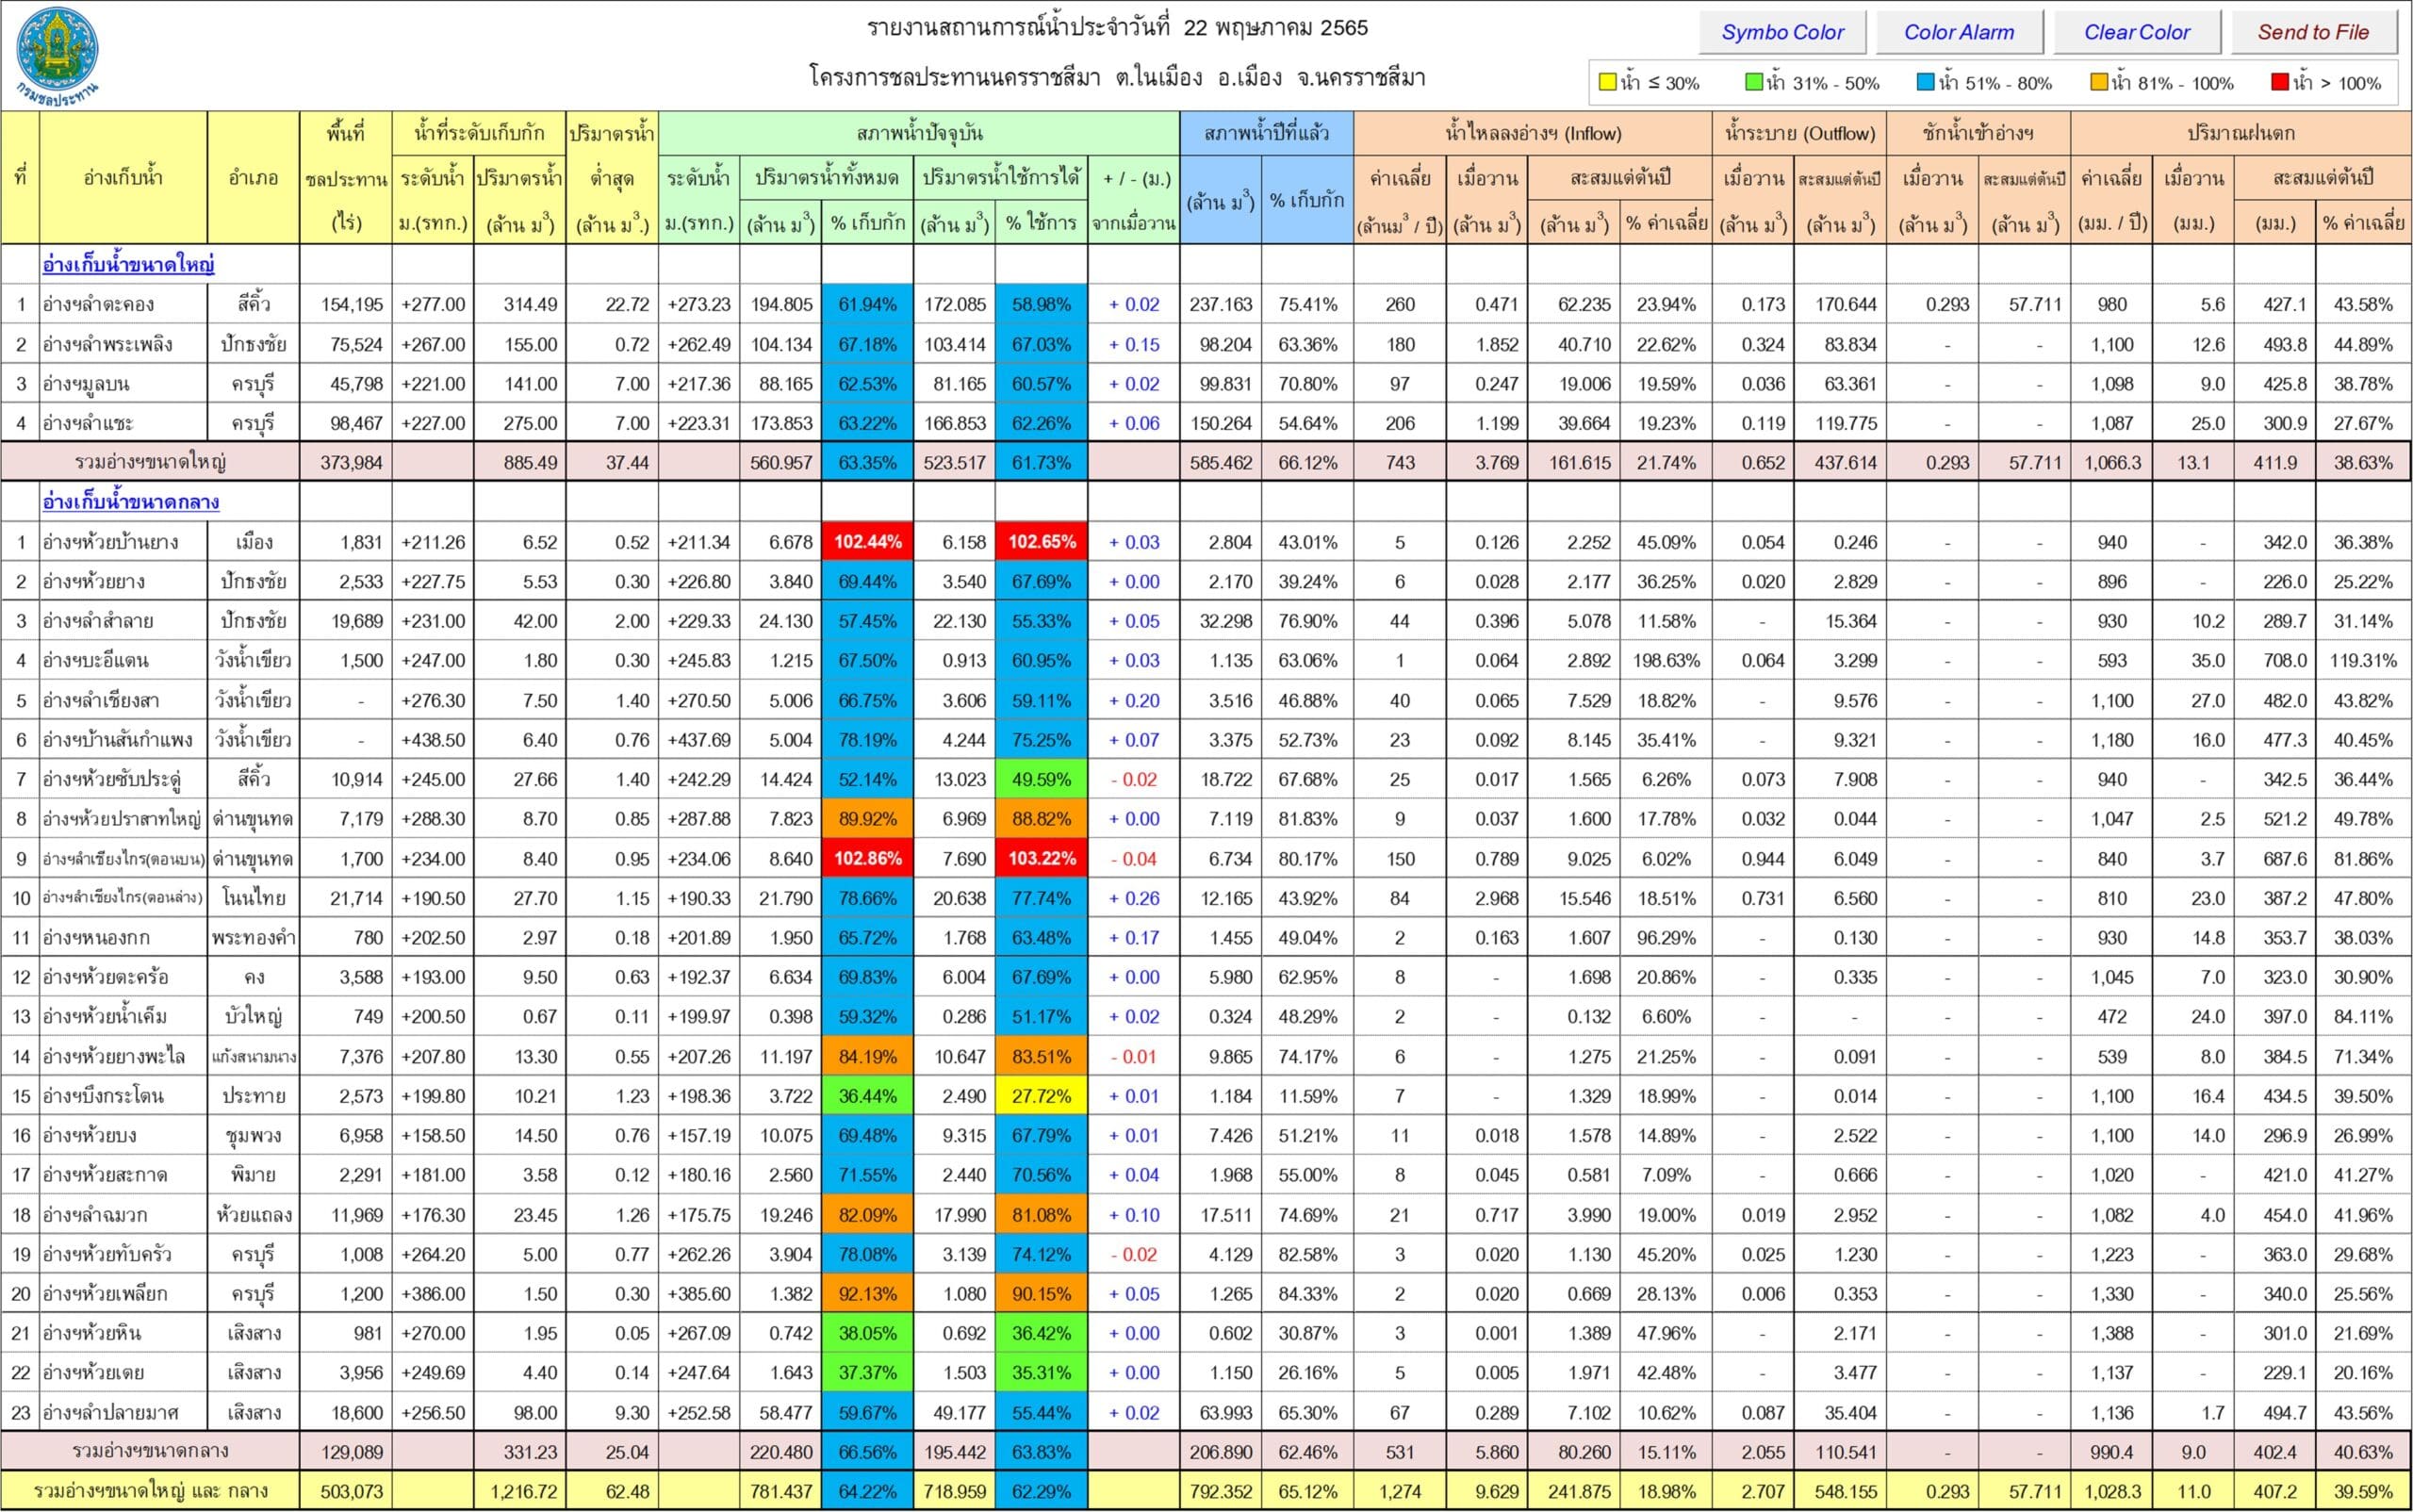This screenshot has width=2413, height=1512.
Task: Open the large reservoirs section link
Action: coord(128,265)
